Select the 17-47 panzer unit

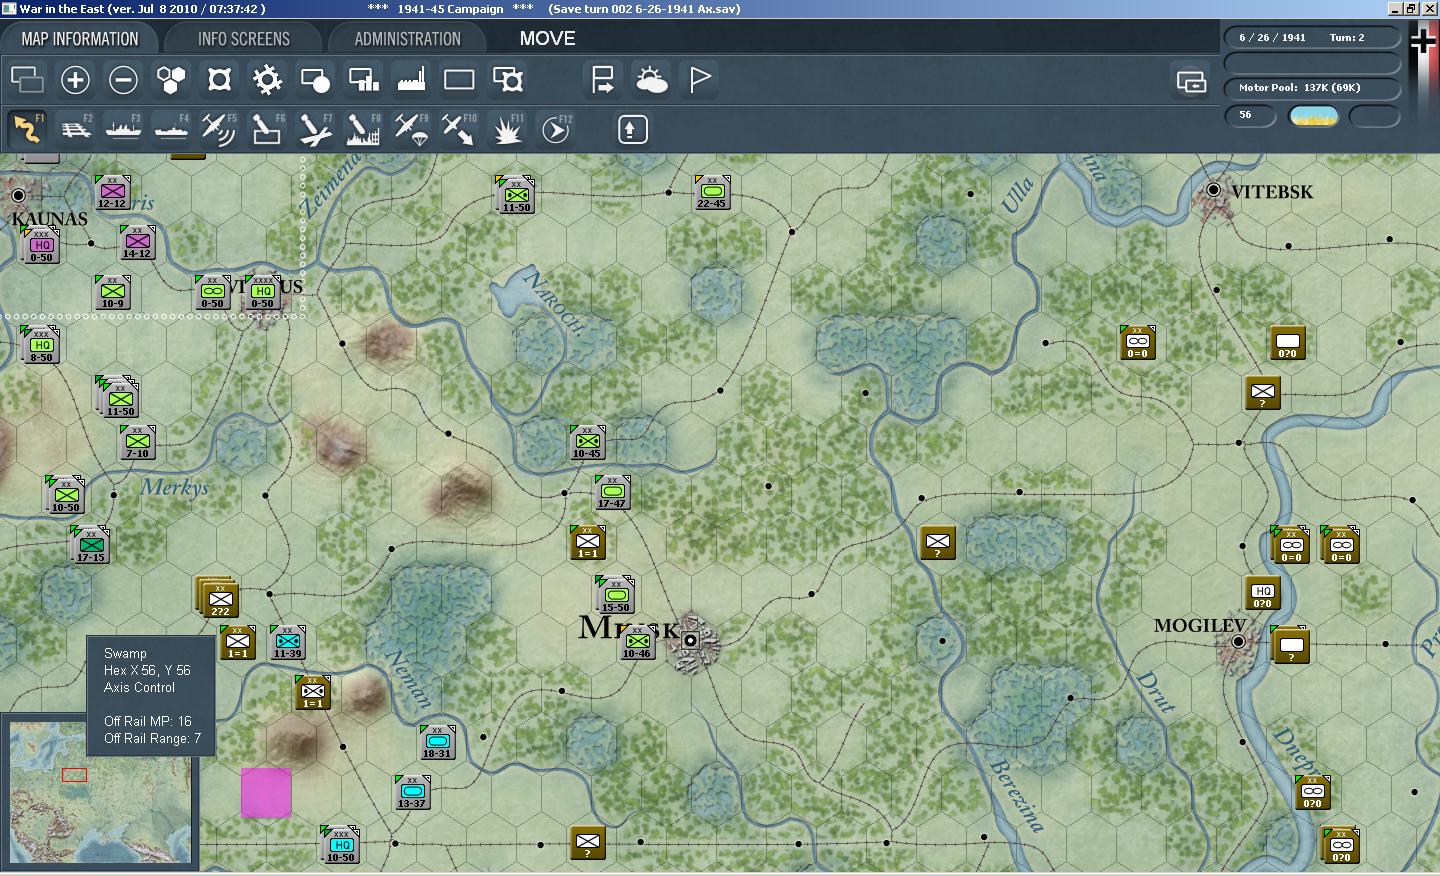click(x=612, y=492)
